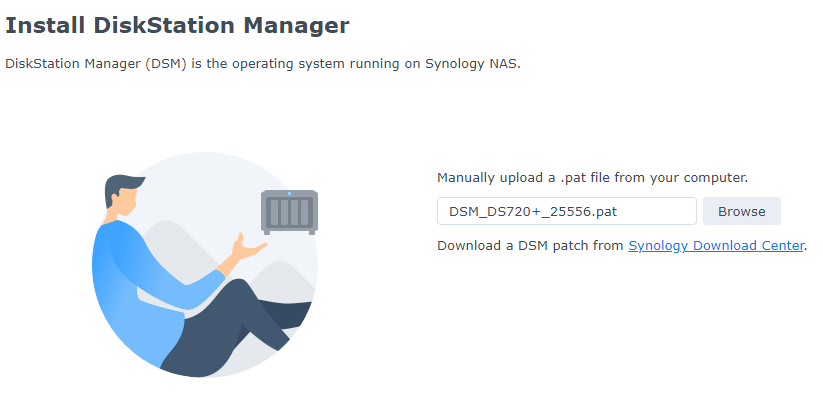
Task: Click the DSM operating system description text
Action: coord(263,64)
